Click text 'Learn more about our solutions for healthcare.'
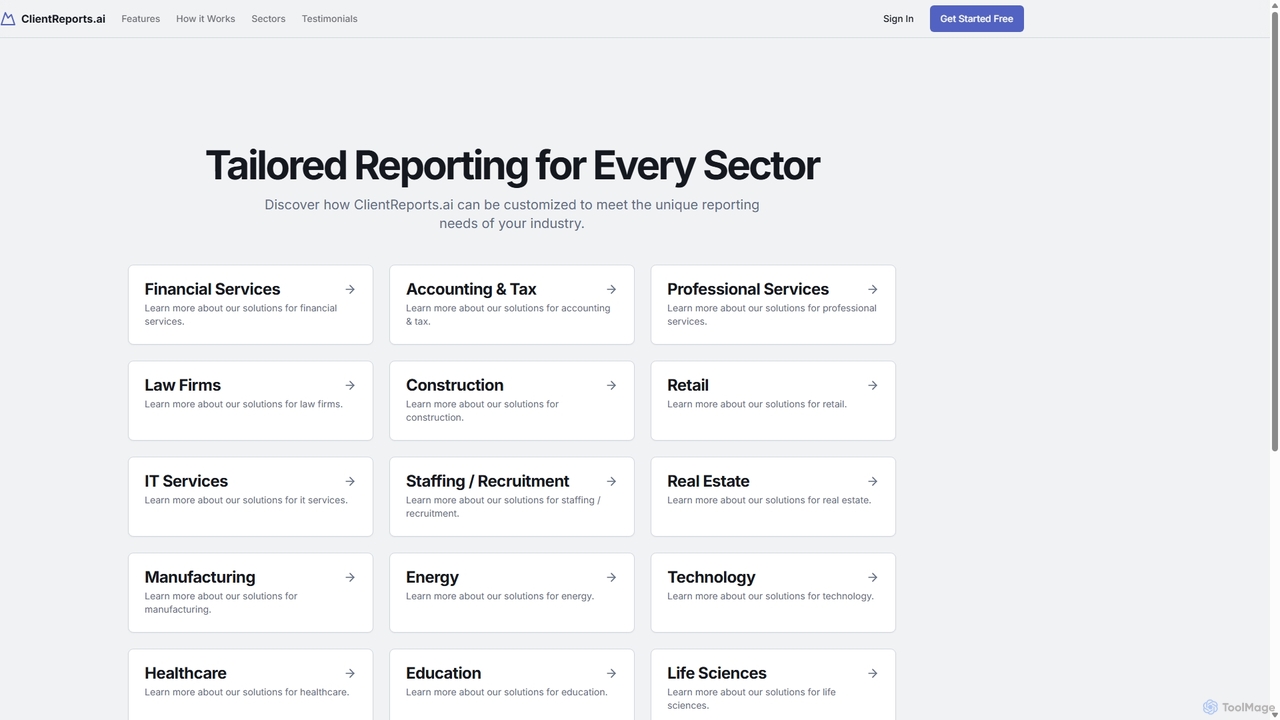1280x720 pixels. point(247,692)
